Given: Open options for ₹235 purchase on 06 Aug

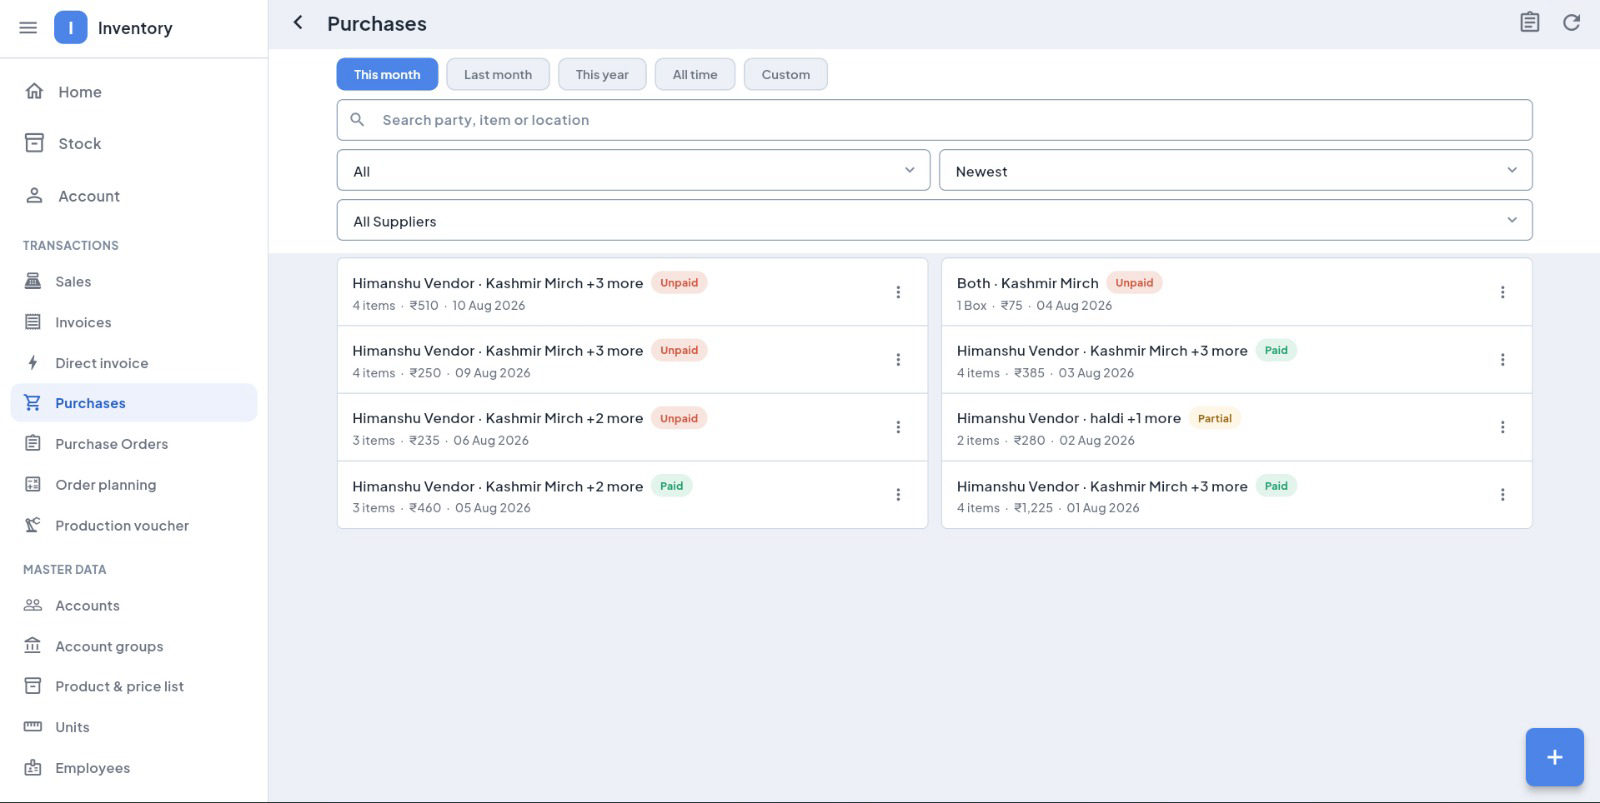Looking at the screenshot, I should click(x=898, y=427).
